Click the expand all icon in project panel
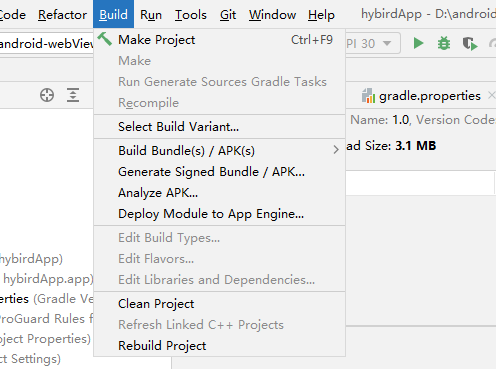496x369 pixels. [73, 95]
